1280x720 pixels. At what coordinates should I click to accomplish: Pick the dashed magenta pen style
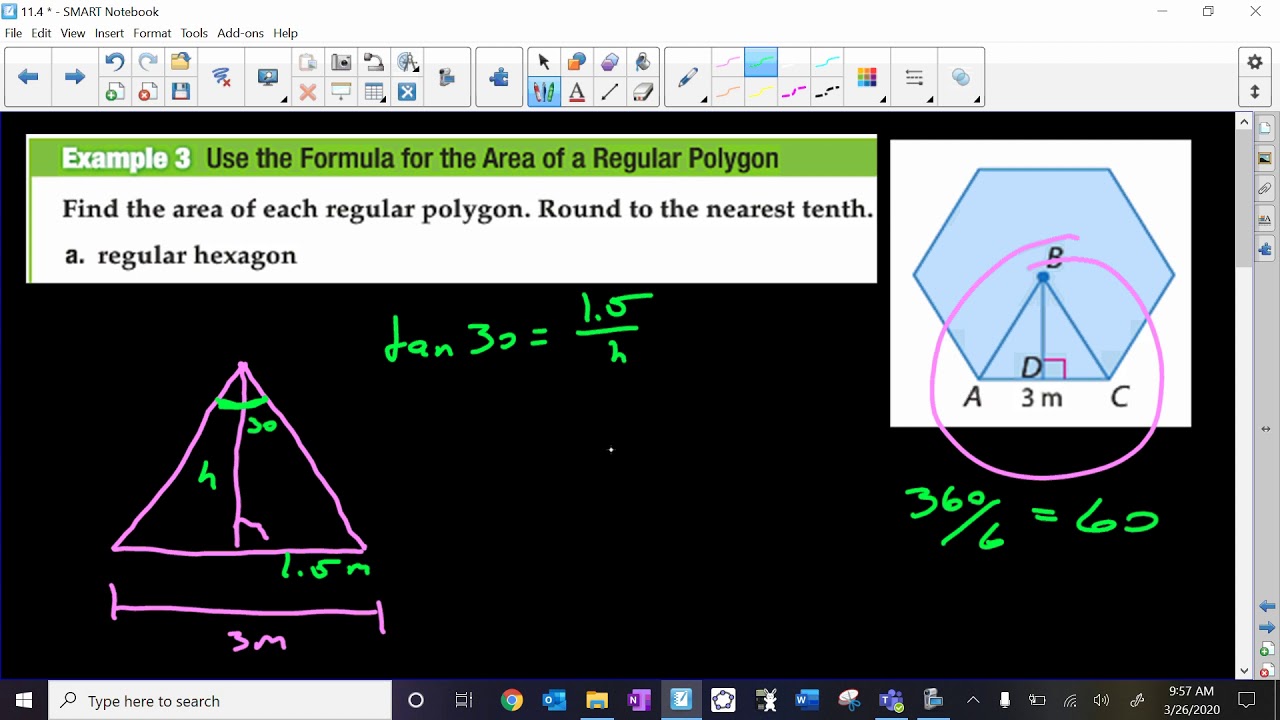pyautogui.click(x=794, y=92)
